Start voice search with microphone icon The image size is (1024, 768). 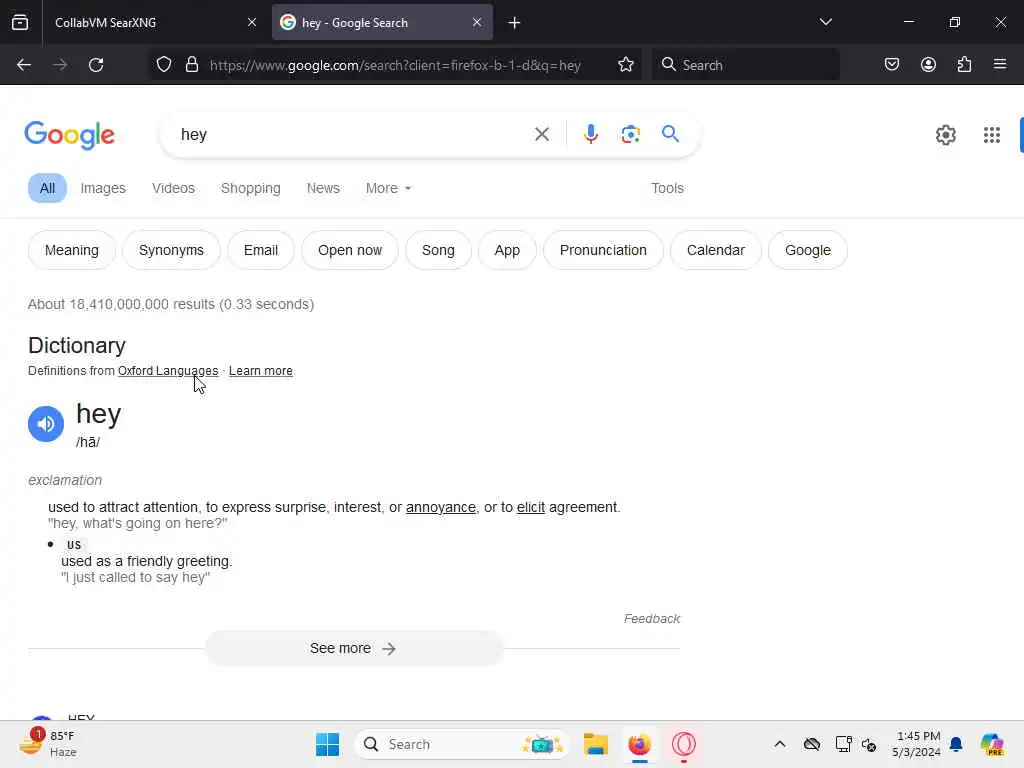[x=590, y=135]
